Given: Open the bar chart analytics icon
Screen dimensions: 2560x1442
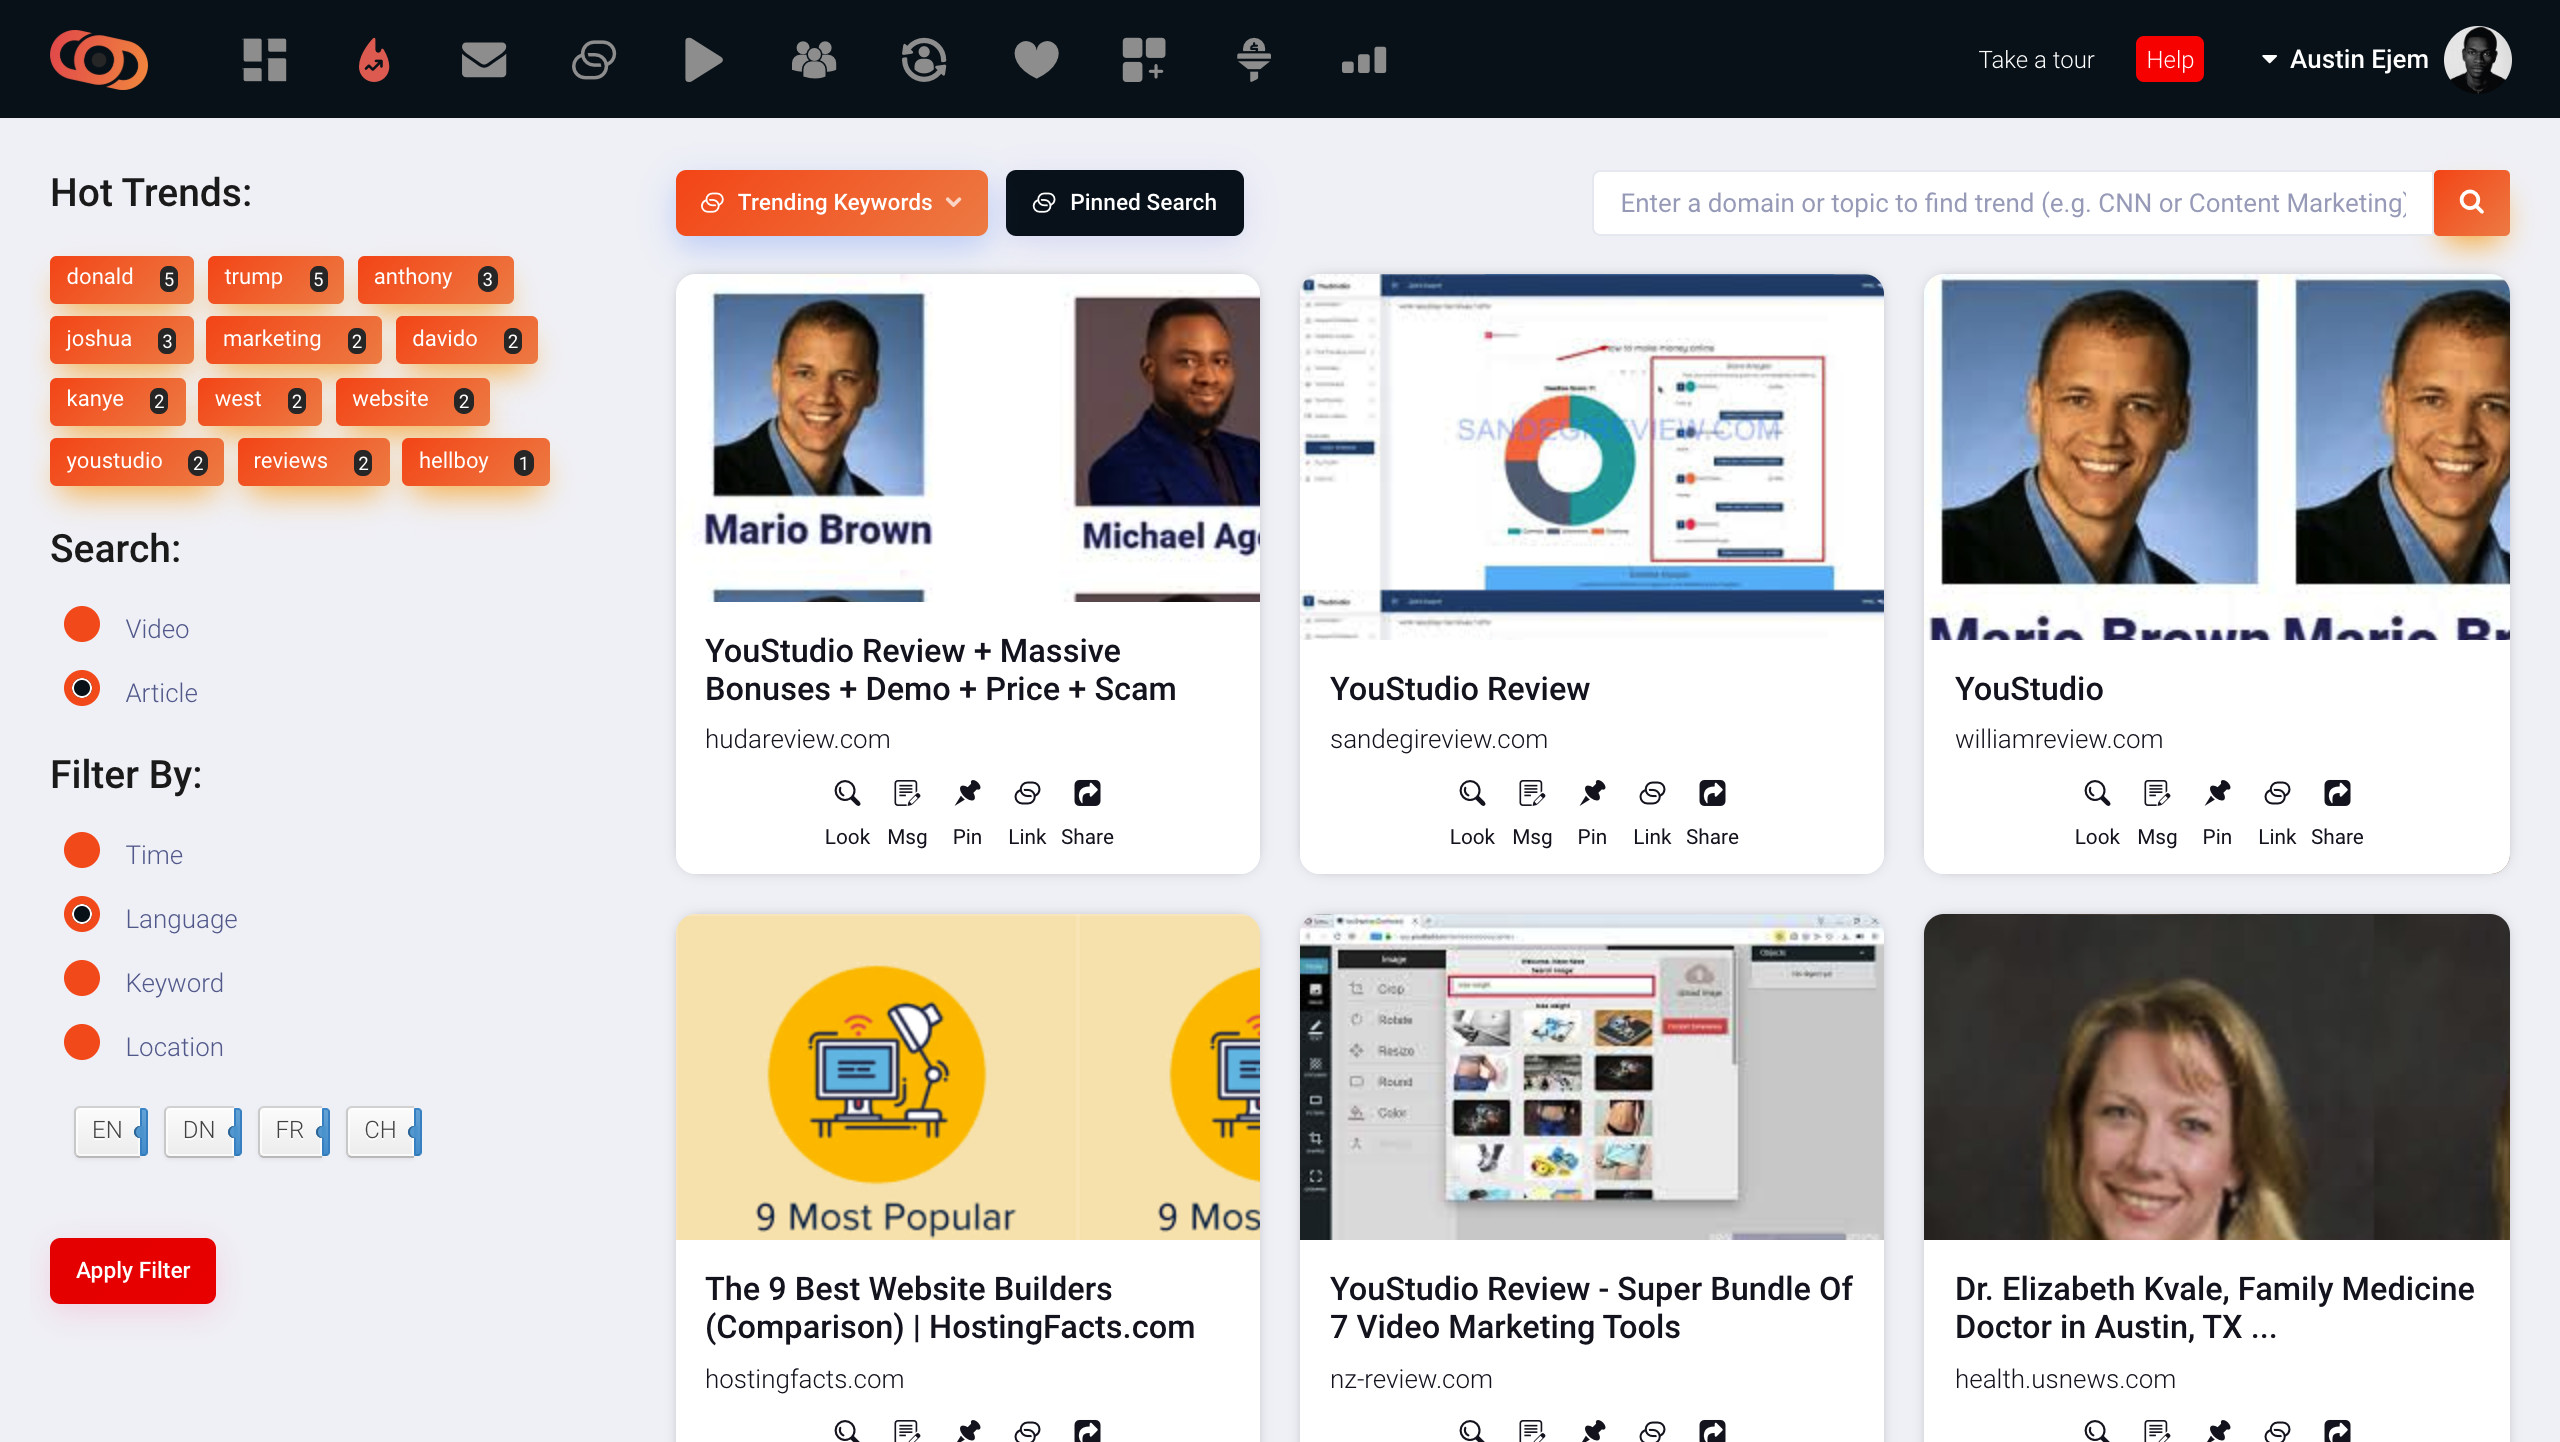Looking at the screenshot, I should pos(1364,60).
